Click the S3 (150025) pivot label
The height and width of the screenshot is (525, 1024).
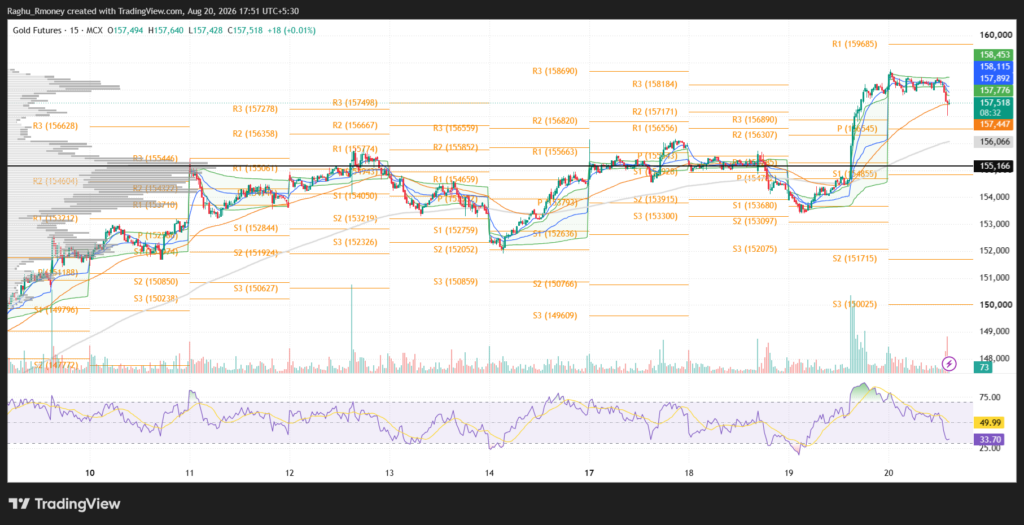(x=855, y=304)
